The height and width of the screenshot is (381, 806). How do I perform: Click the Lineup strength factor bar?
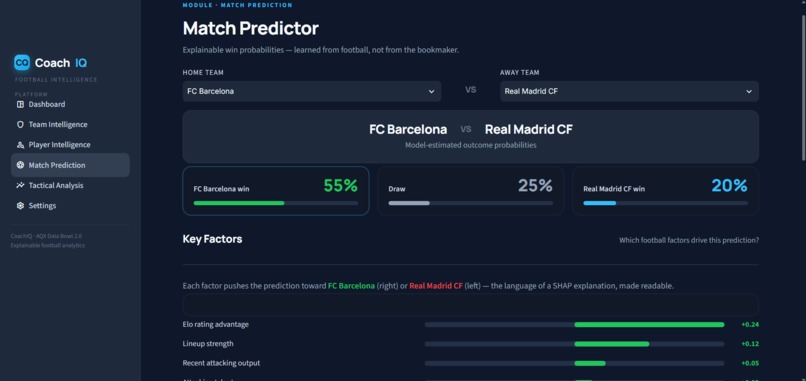pos(574,344)
